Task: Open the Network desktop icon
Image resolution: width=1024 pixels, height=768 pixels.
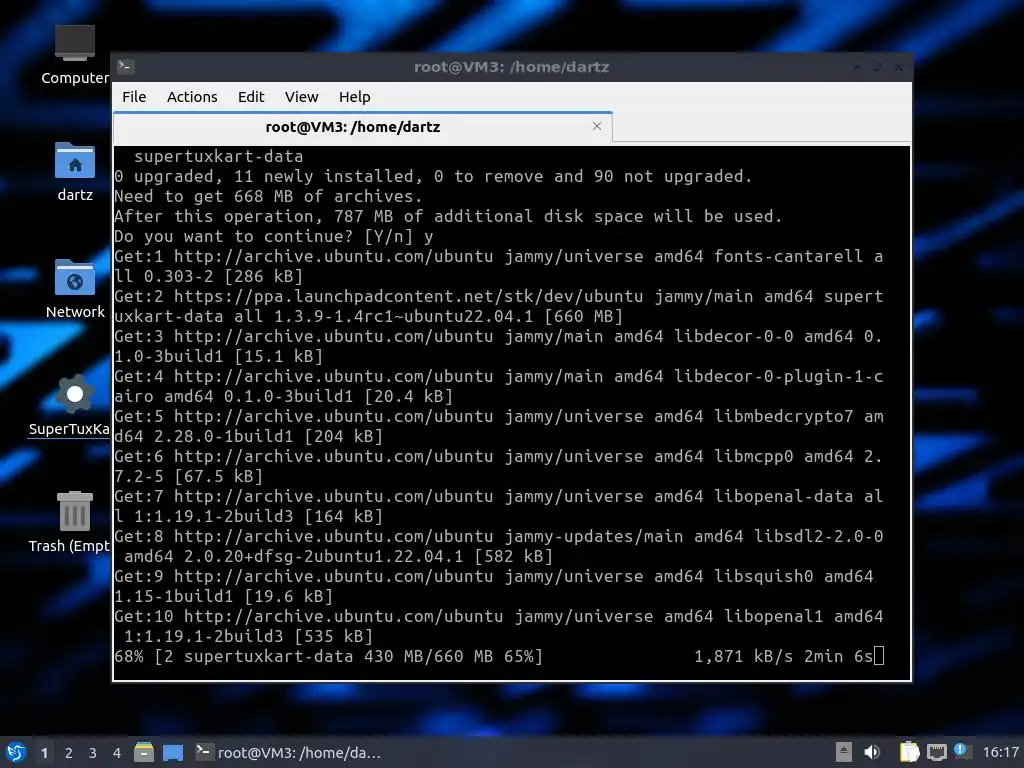Action: pyautogui.click(x=74, y=288)
